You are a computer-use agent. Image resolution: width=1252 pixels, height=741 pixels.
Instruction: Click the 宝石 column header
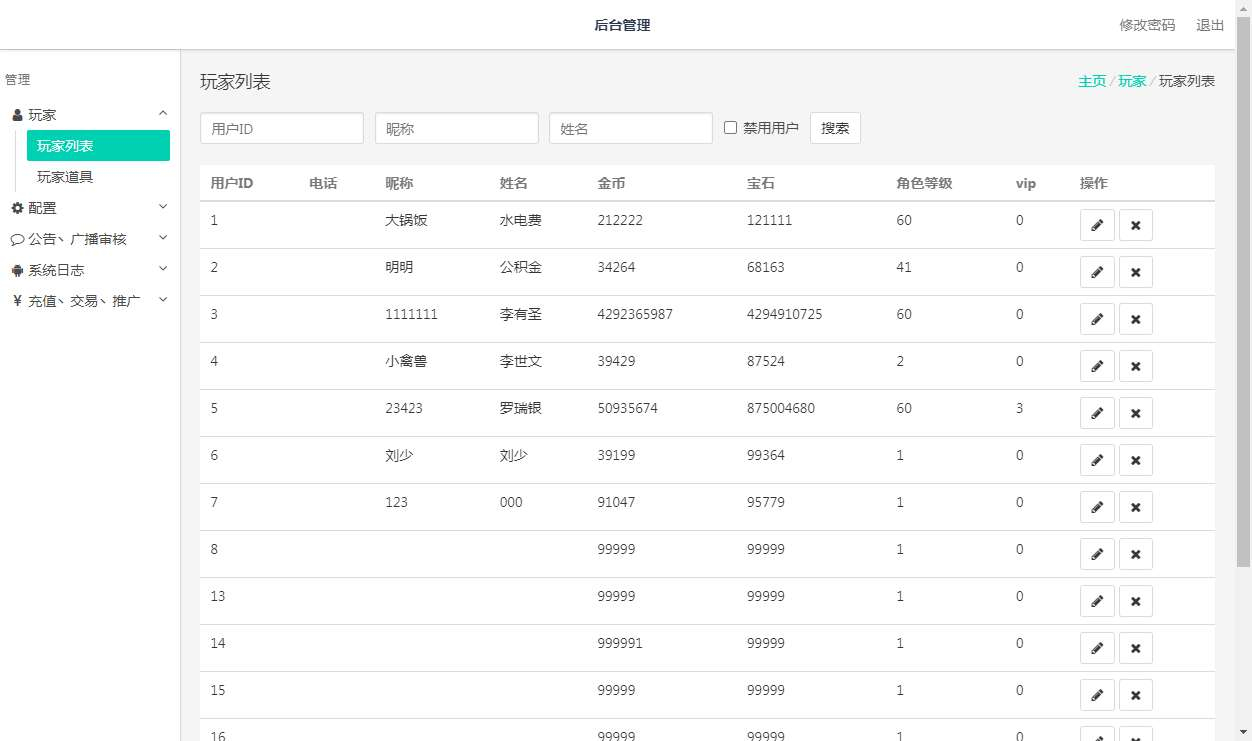(x=761, y=183)
